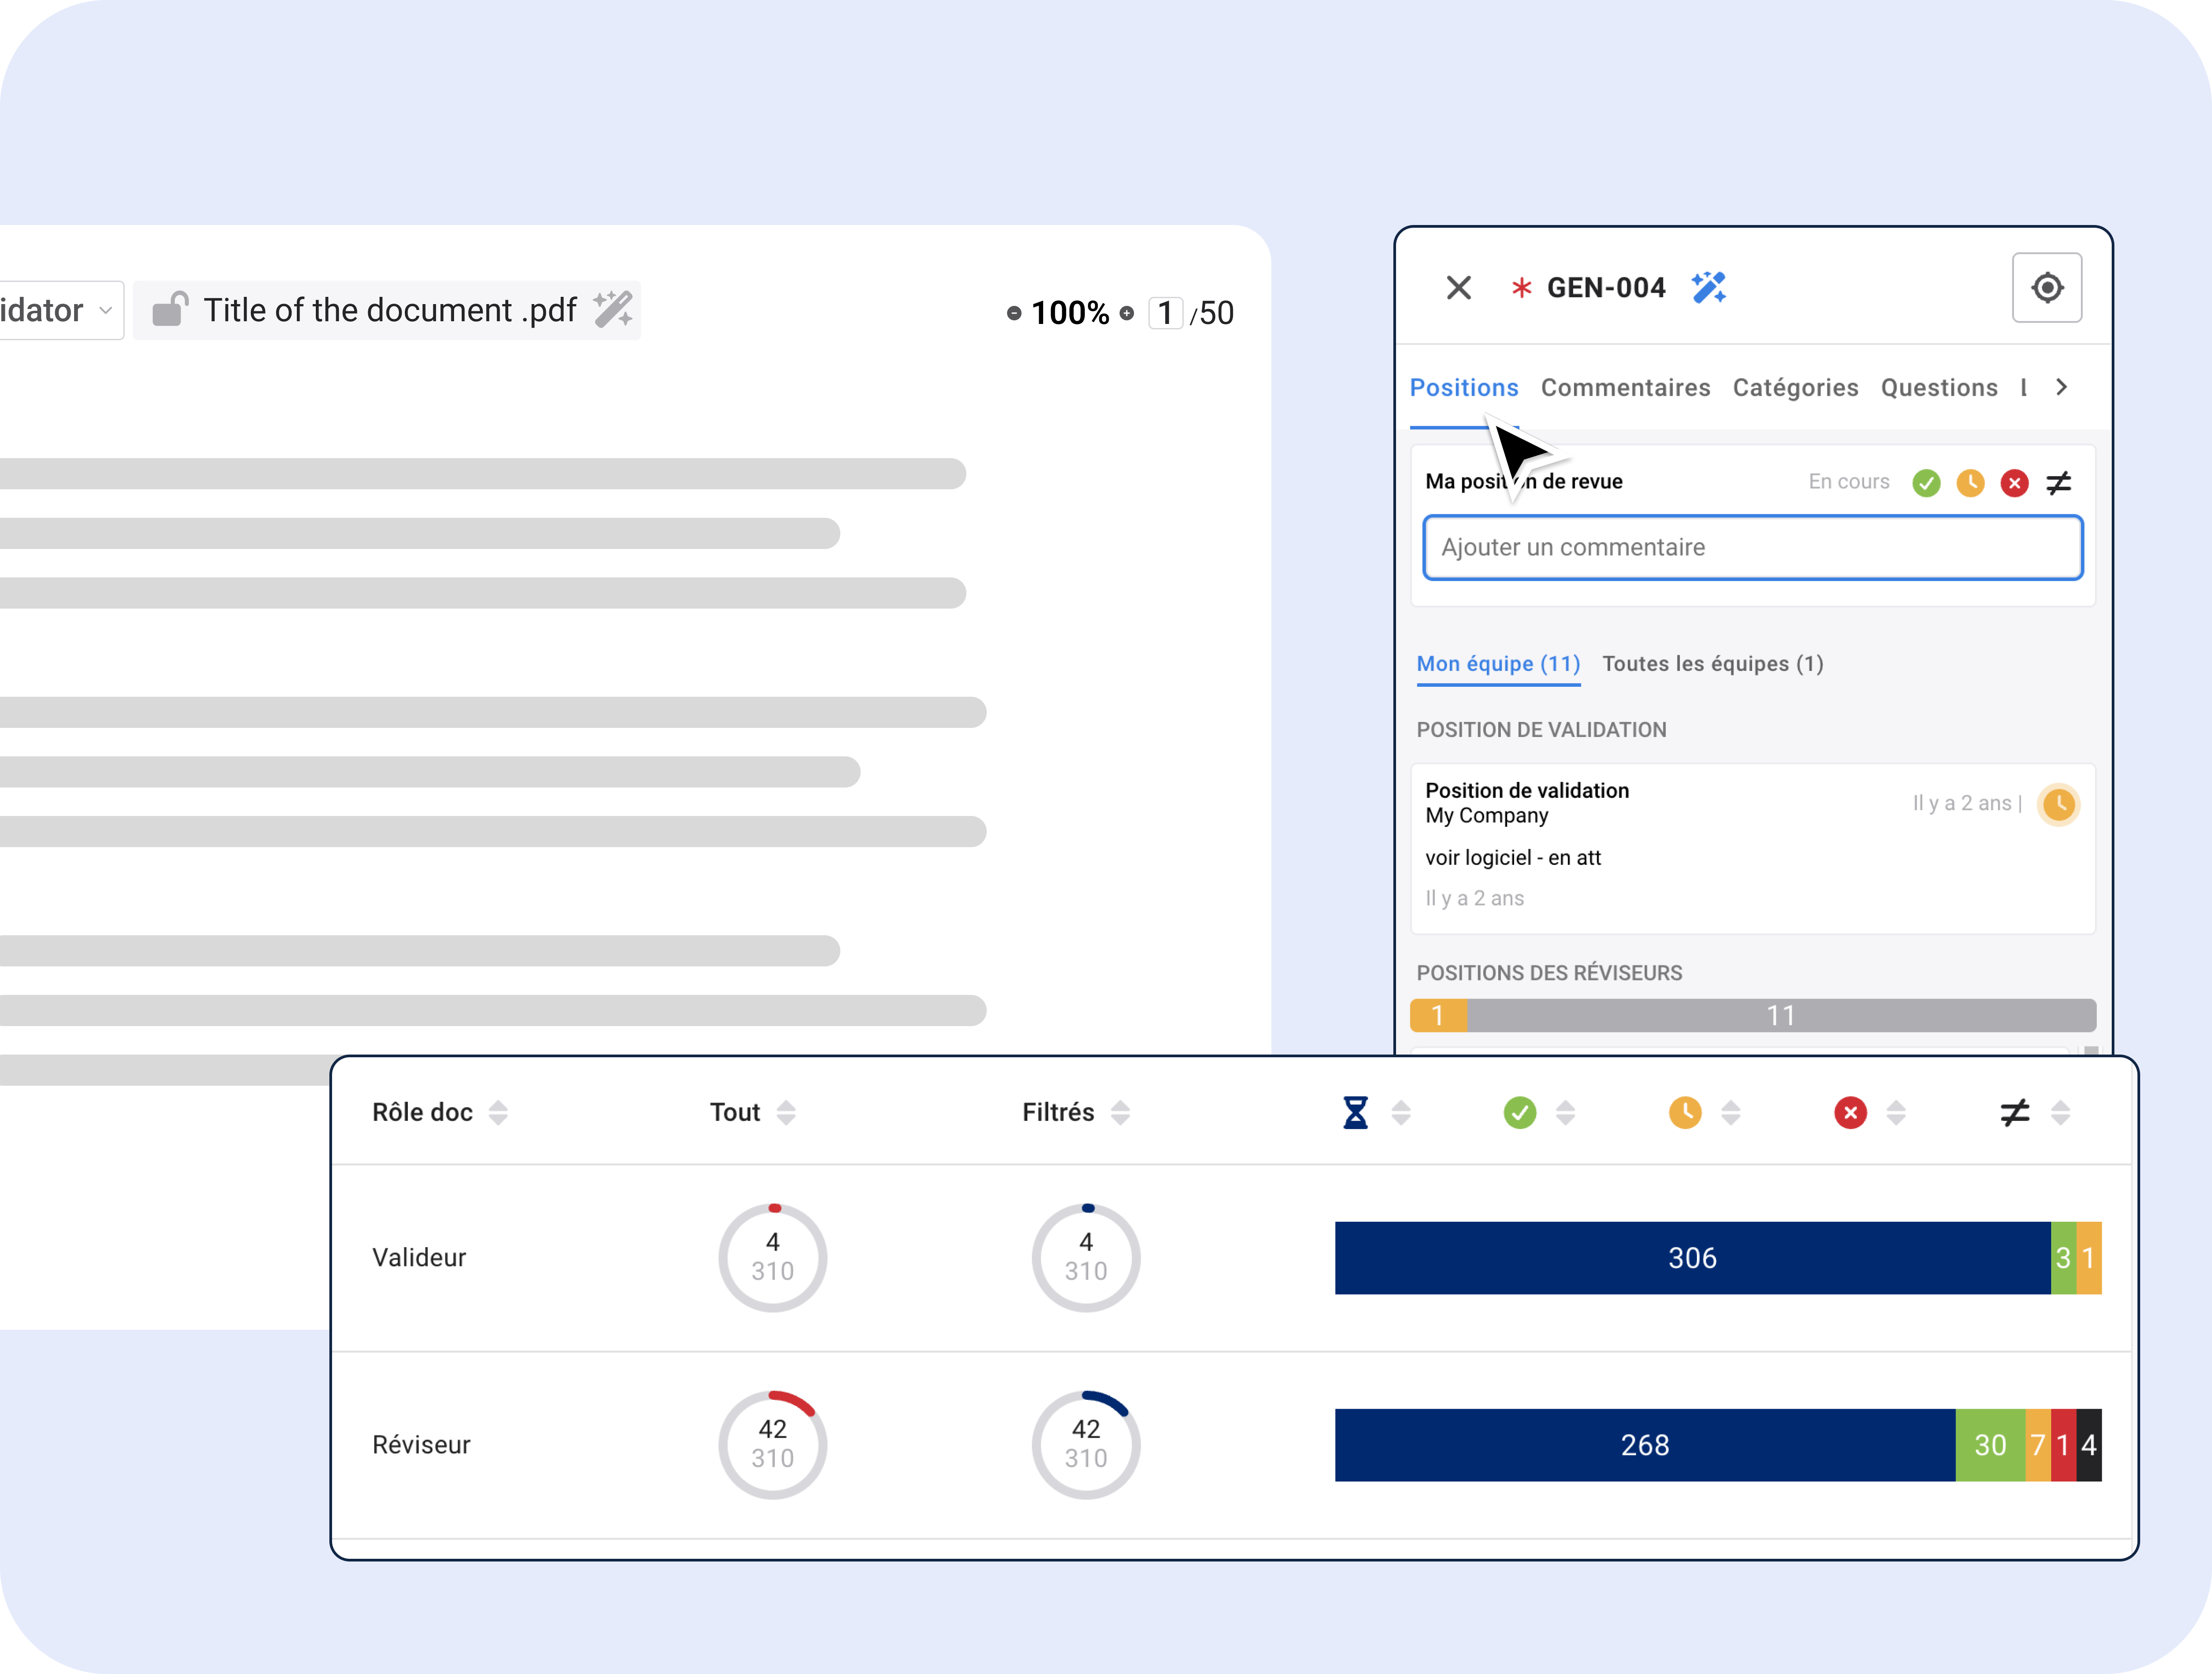Screen dimensions: 2212x1674
Task: Click the Ajouter un commentaire field
Action: (x=1752, y=547)
